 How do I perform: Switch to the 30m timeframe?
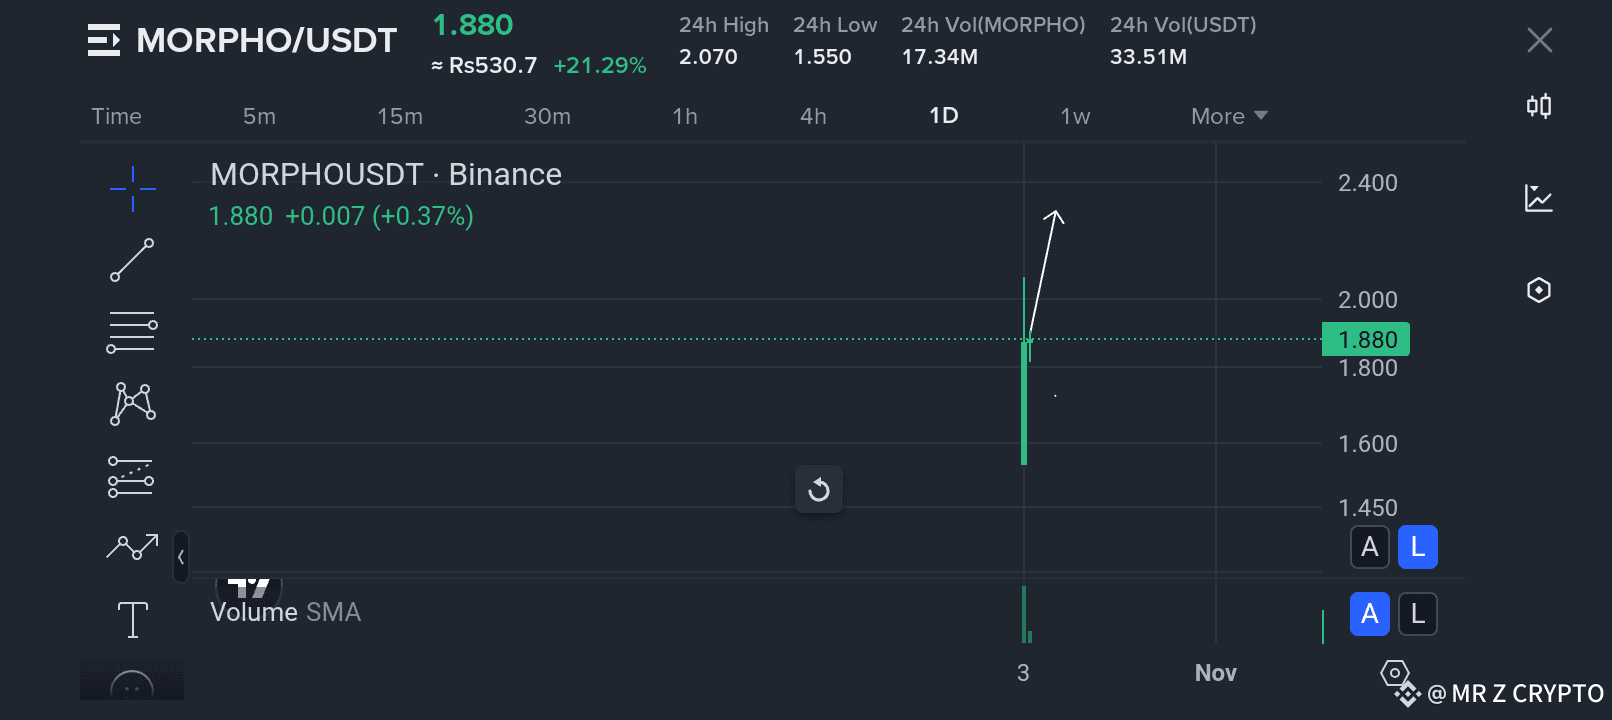click(x=547, y=116)
